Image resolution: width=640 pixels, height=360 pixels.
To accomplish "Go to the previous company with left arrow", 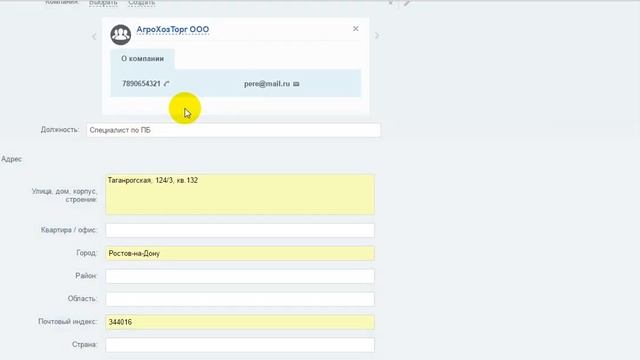I will click(94, 36).
